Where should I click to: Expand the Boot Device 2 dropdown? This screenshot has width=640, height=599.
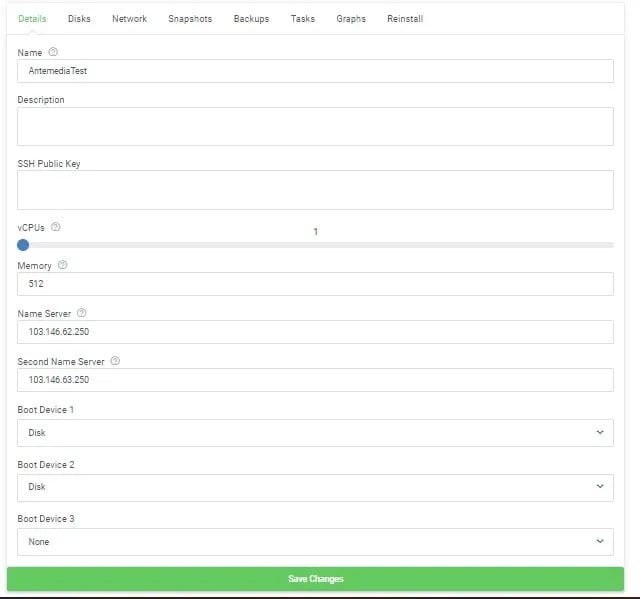point(315,487)
